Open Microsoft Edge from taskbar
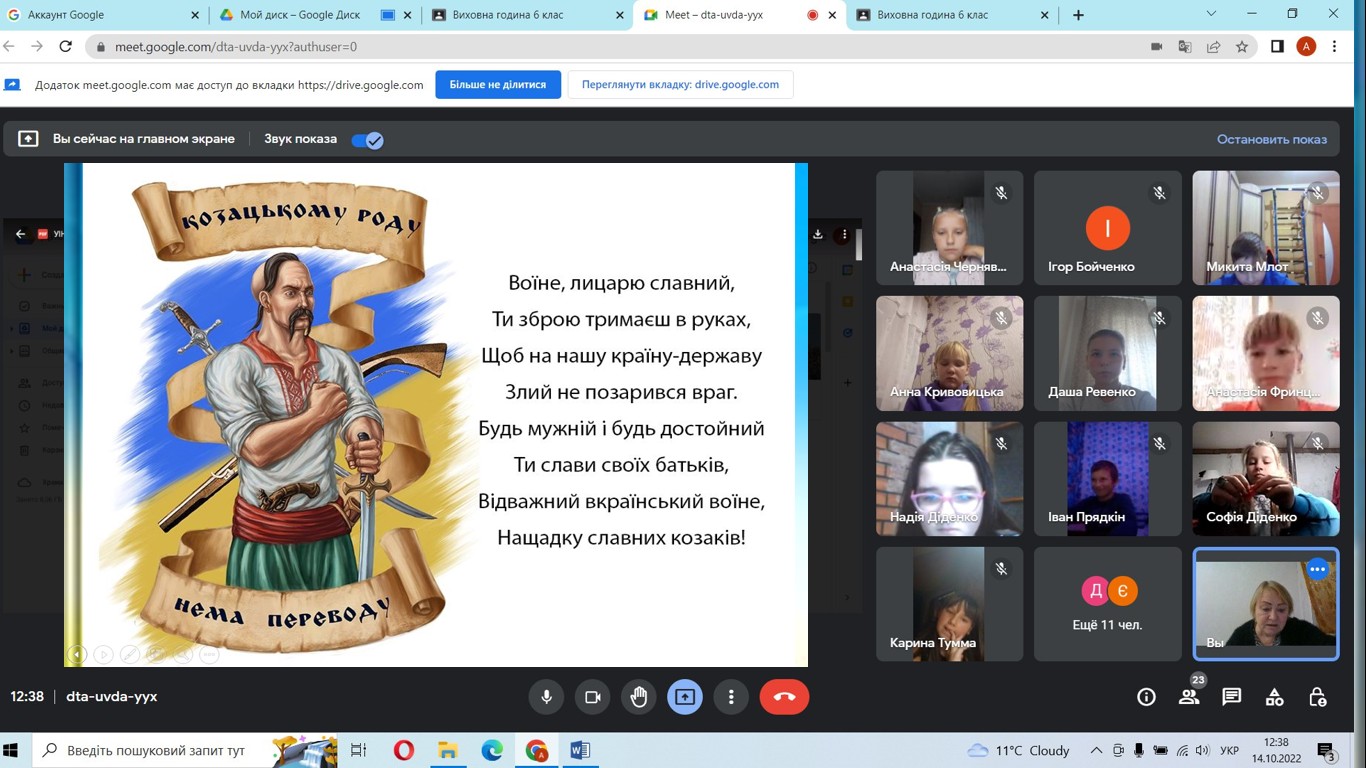 pyautogui.click(x=492, y=750)
